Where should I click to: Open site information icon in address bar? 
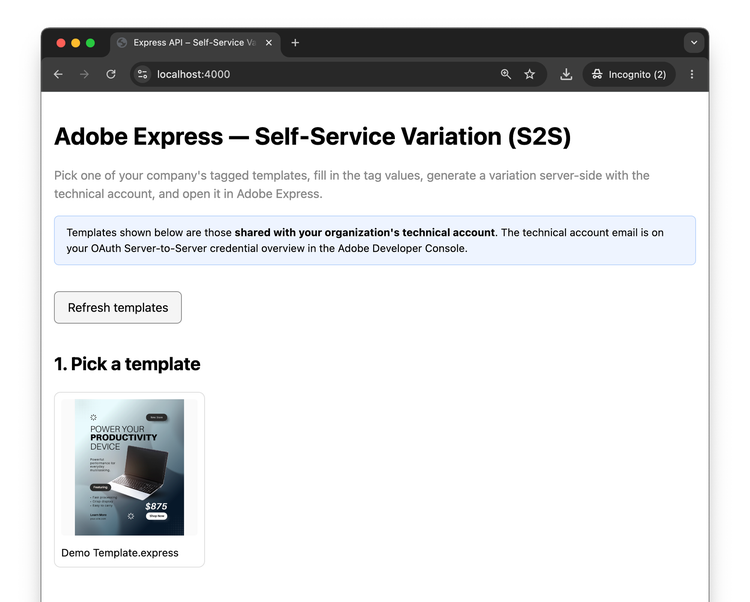click(x=142, y=74)
